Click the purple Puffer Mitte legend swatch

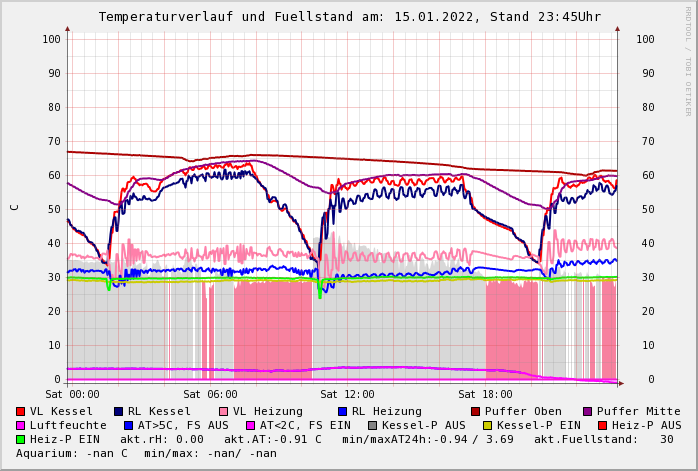[x=588, y=411]
